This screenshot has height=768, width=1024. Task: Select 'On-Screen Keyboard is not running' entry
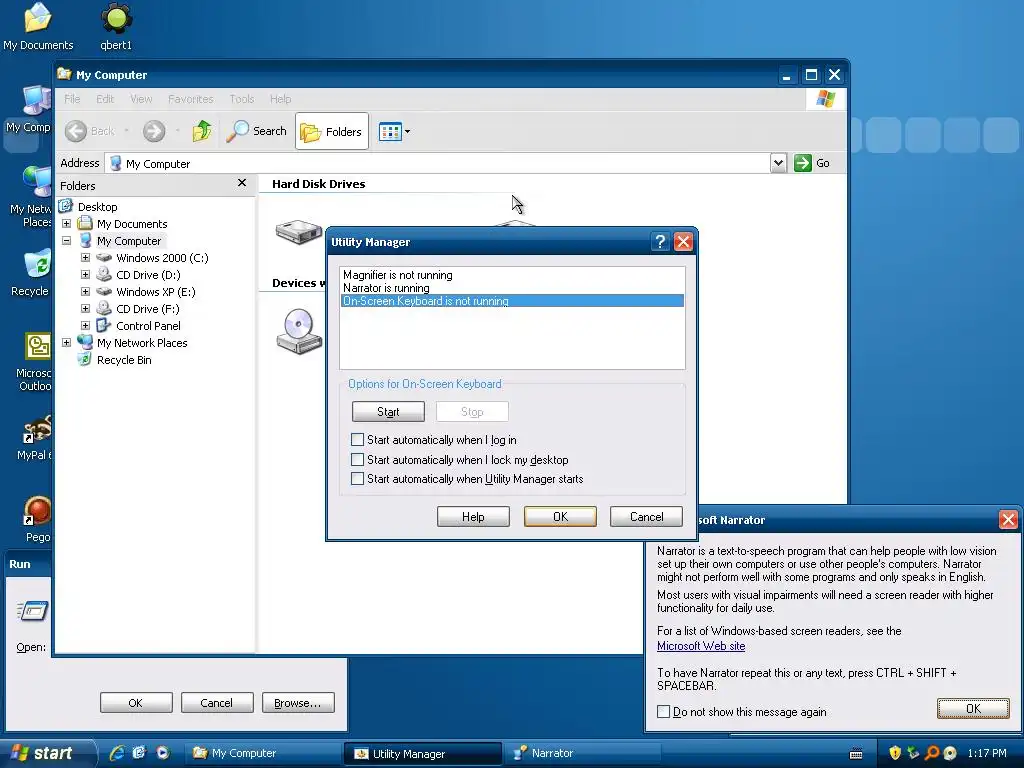(513, 301)
